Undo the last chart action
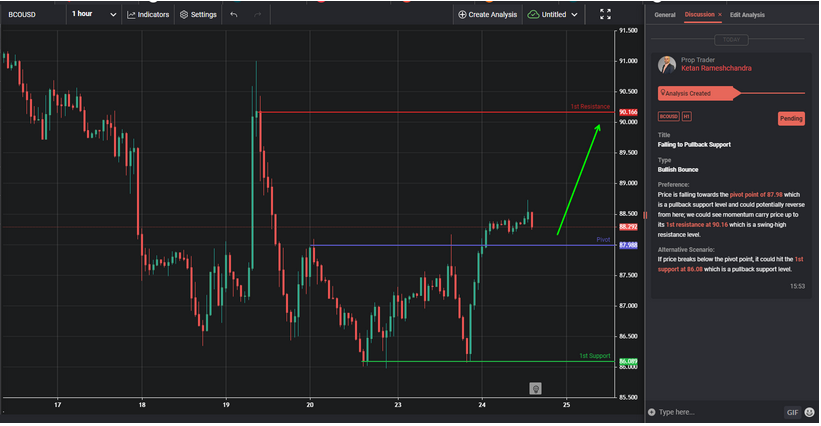The height and width of the screenshot is (426, 821). [x=234, y=15]
